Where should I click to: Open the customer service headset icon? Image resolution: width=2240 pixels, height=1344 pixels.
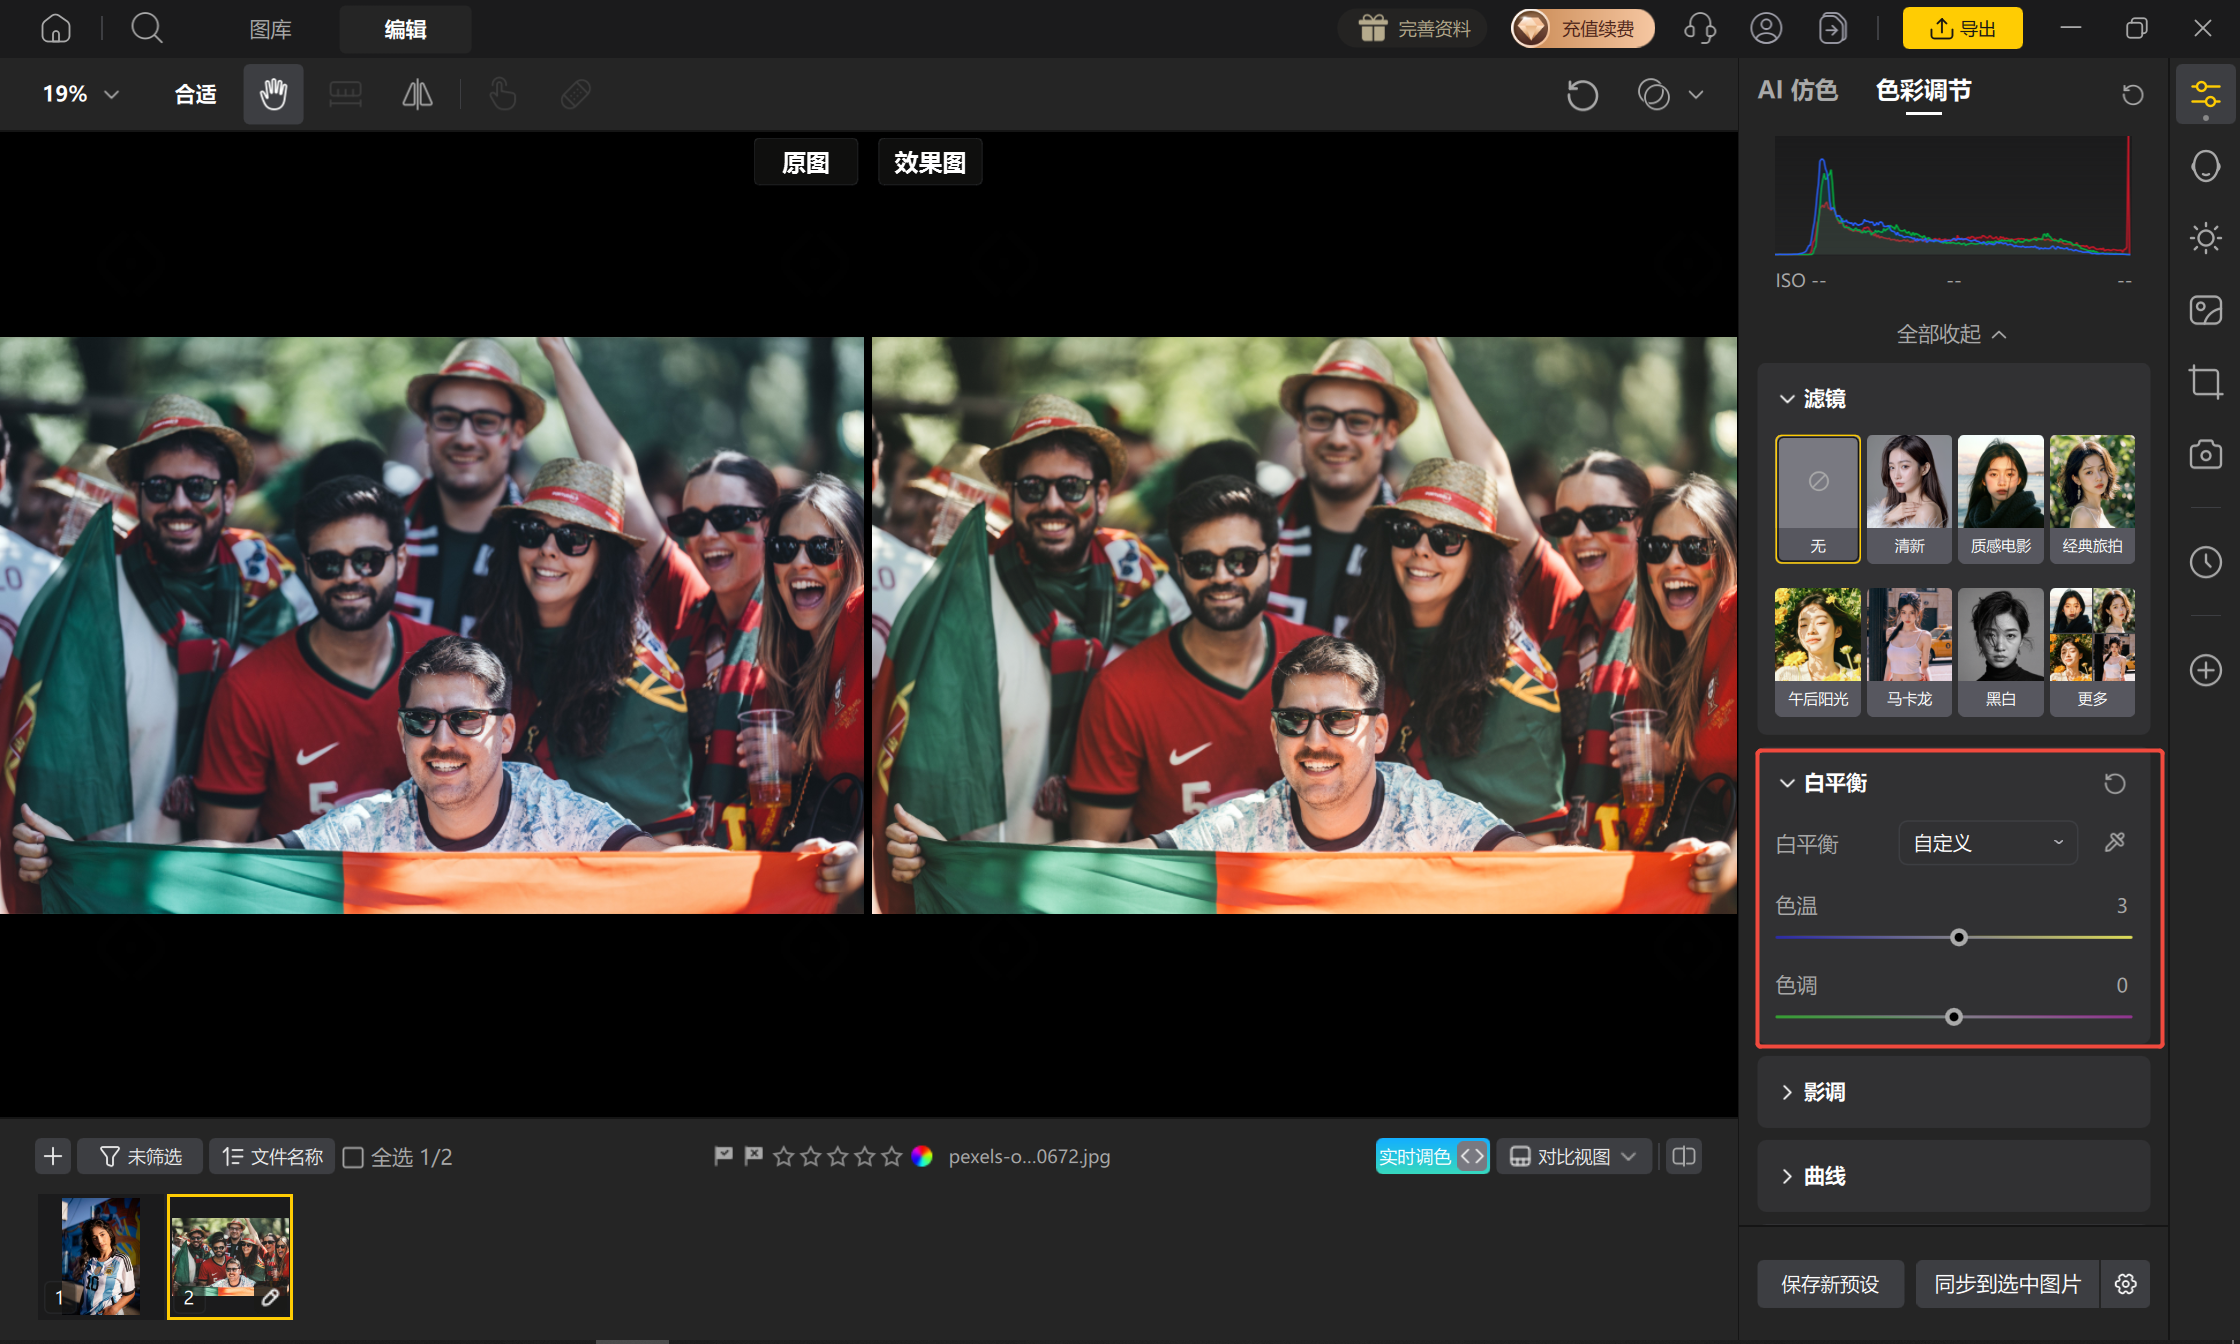coord(1700,28)
